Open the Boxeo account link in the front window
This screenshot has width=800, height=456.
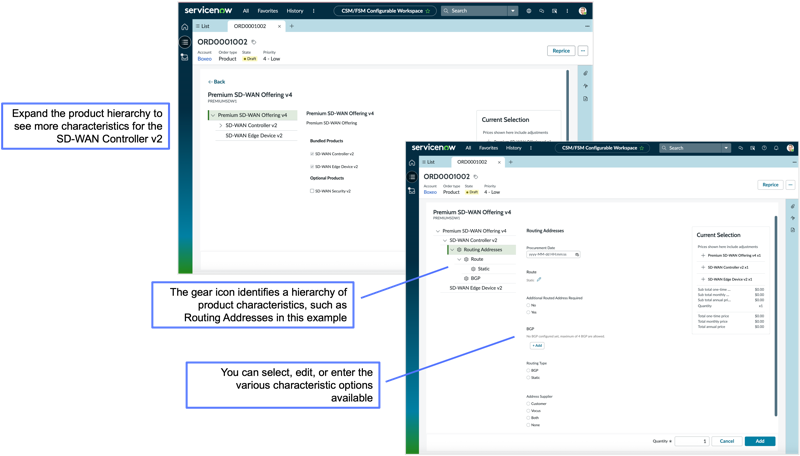tap(430, 192)
